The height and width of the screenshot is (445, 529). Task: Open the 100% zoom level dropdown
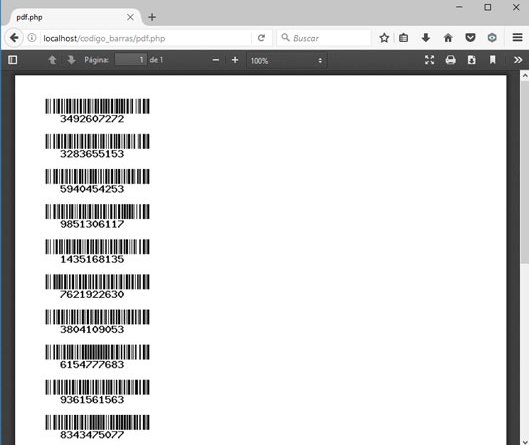tap(286, 61)
